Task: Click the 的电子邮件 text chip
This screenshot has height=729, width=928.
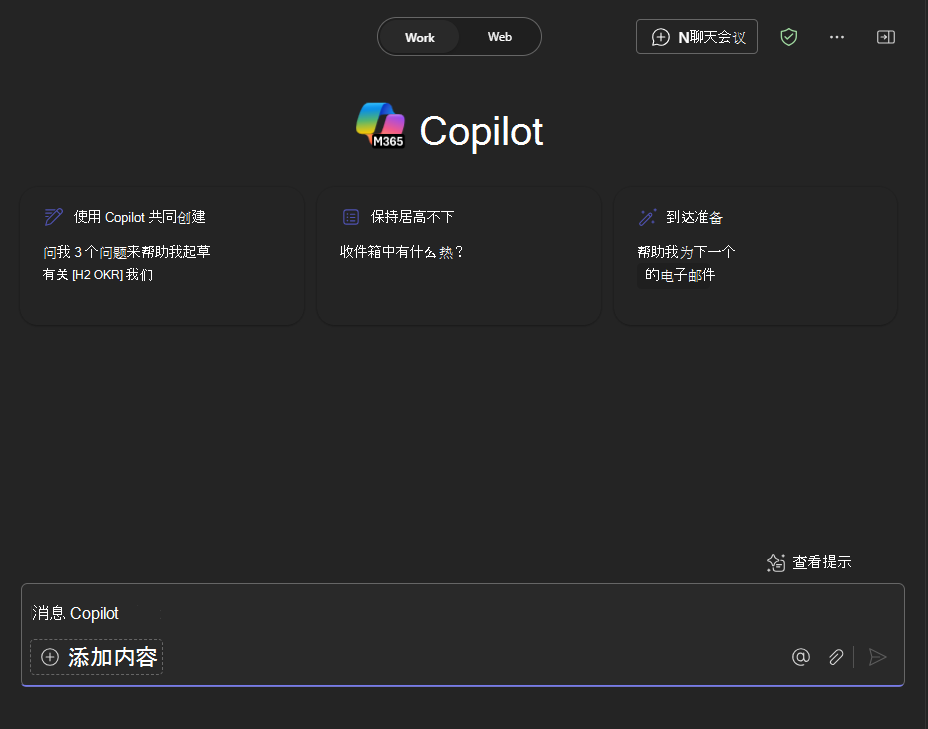Action: click(x=680, y=275)
